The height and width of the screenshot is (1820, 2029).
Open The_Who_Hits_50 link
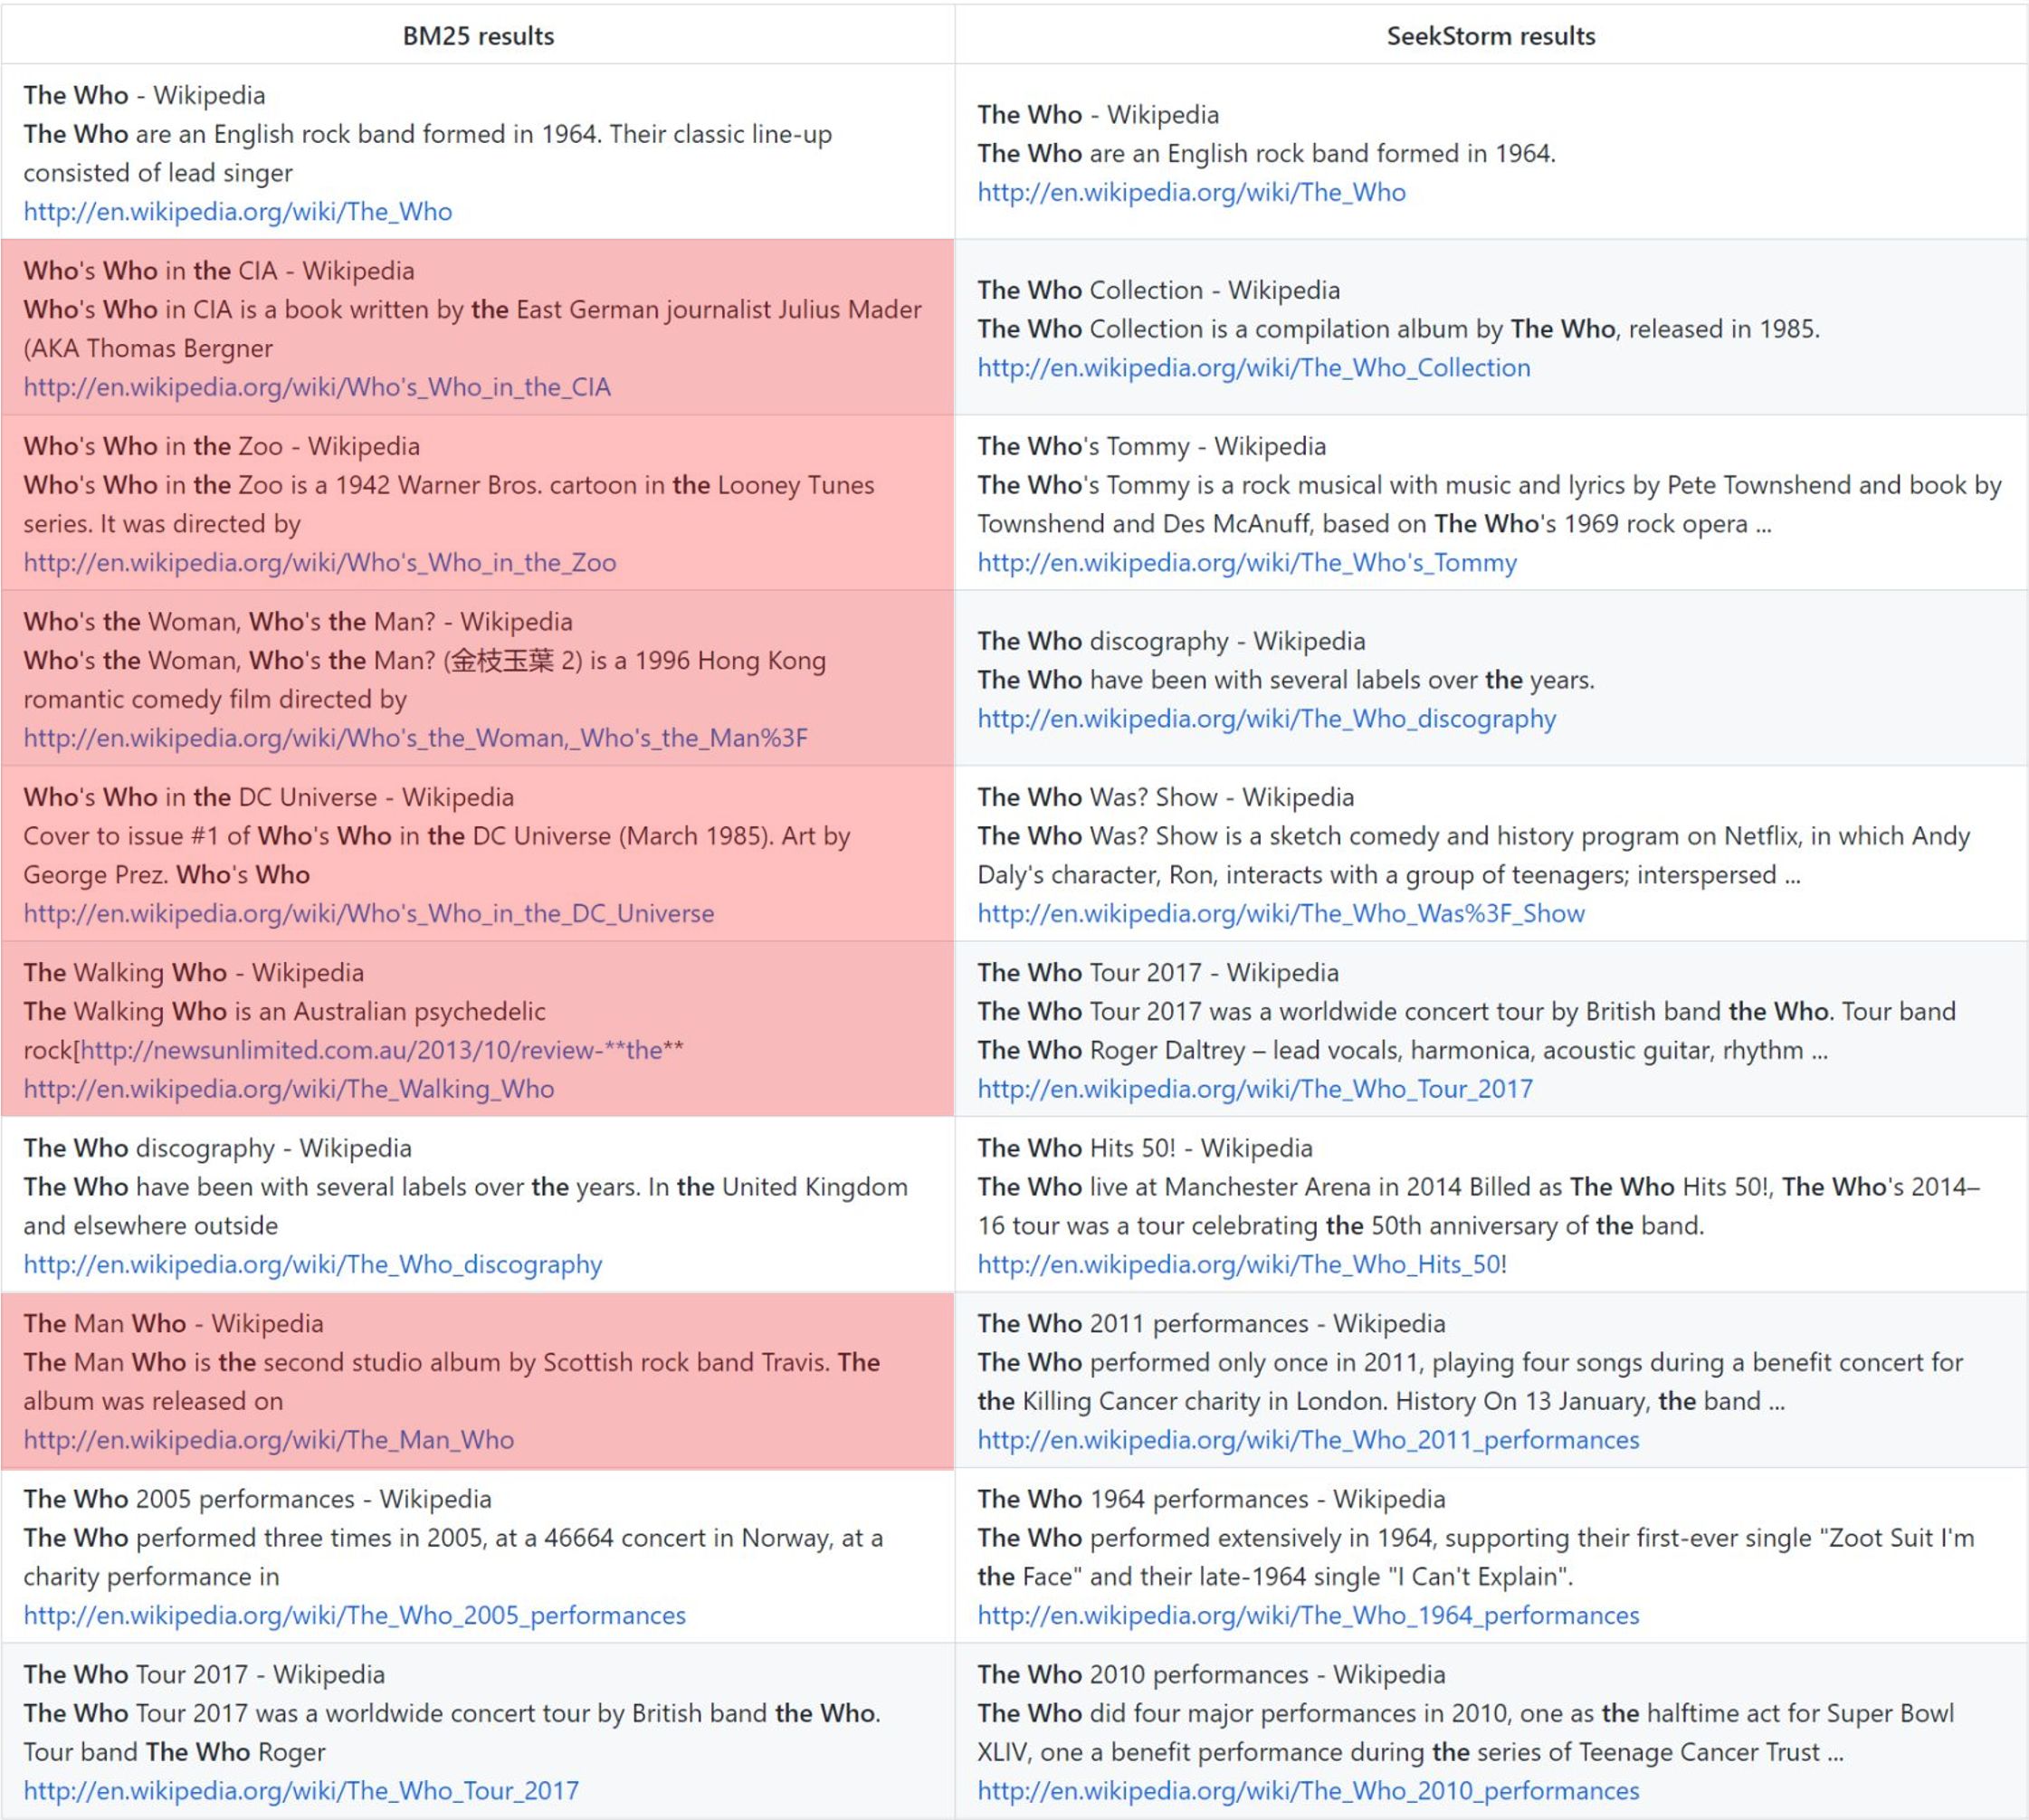(x=1239, y=1265)
